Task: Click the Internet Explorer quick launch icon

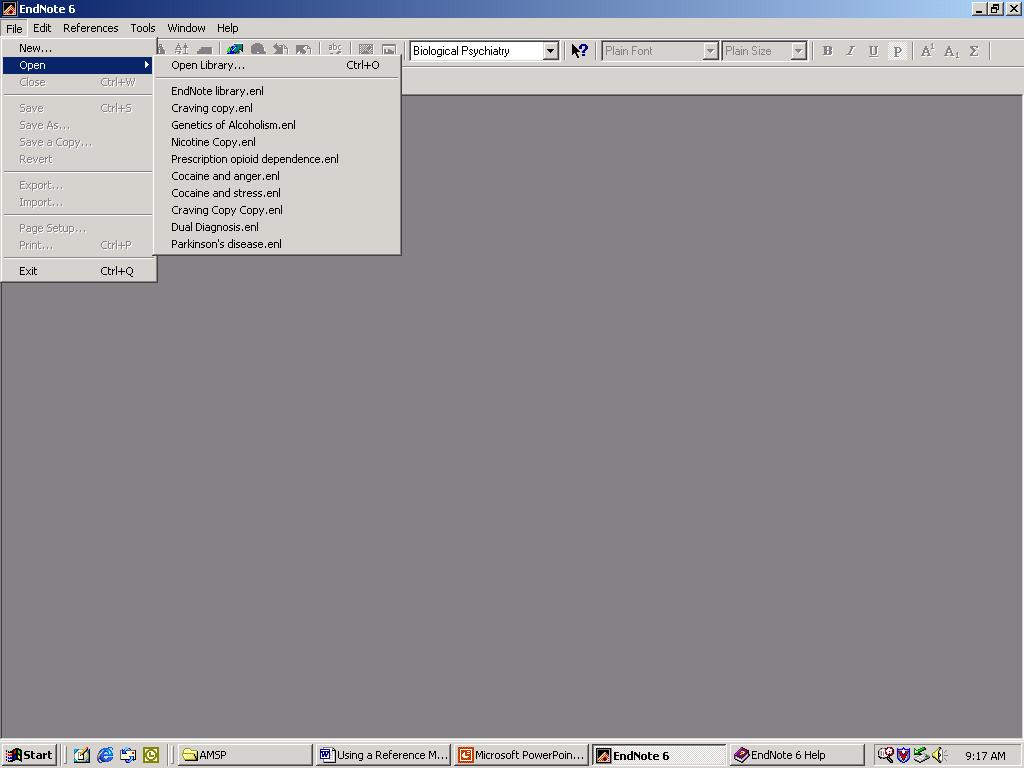Action: 105,755
